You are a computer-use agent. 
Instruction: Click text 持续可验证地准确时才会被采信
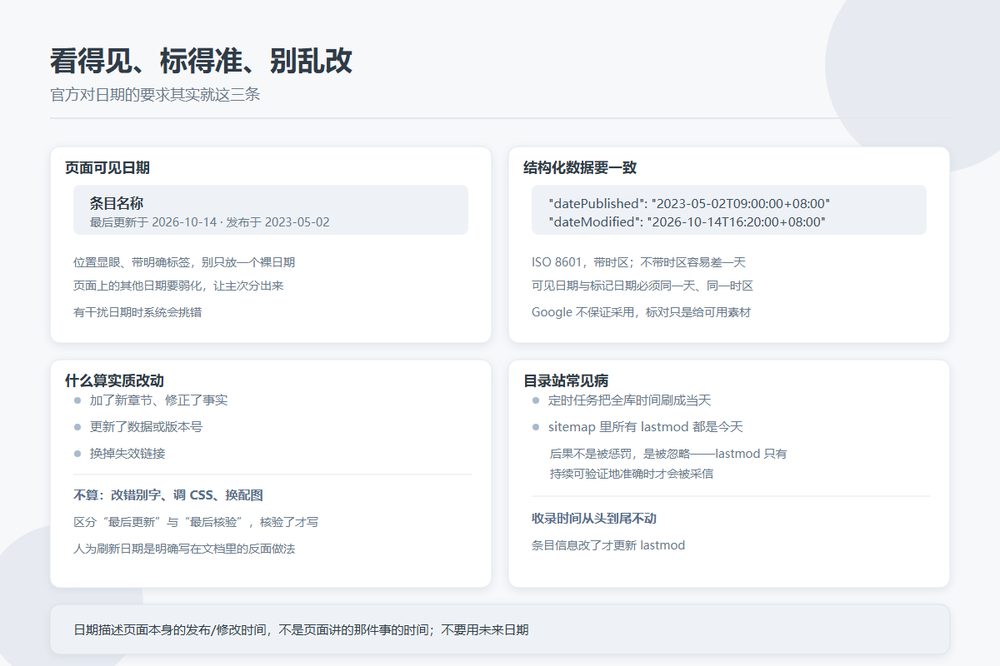(631, 473)
